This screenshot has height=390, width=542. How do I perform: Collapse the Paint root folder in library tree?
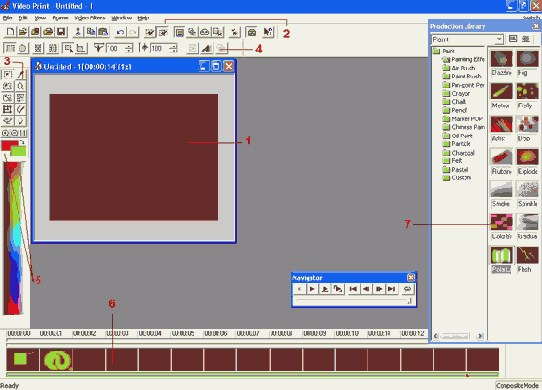point(436,51)
